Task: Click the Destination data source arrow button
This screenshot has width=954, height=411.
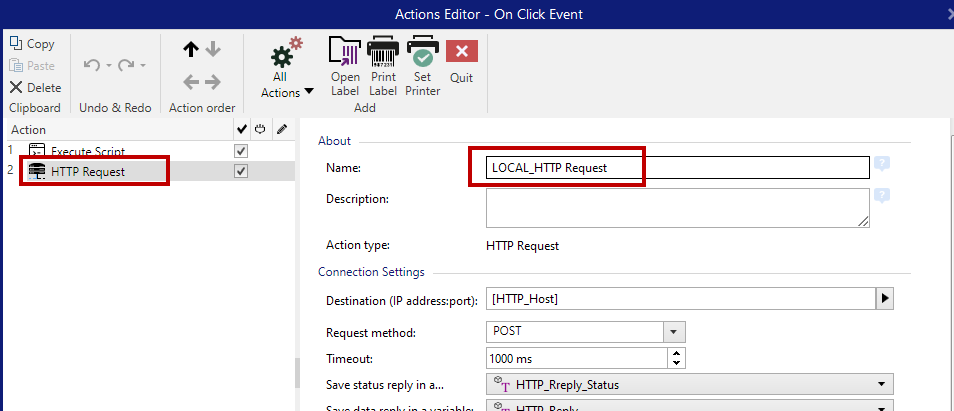Action: click(883, 299)
